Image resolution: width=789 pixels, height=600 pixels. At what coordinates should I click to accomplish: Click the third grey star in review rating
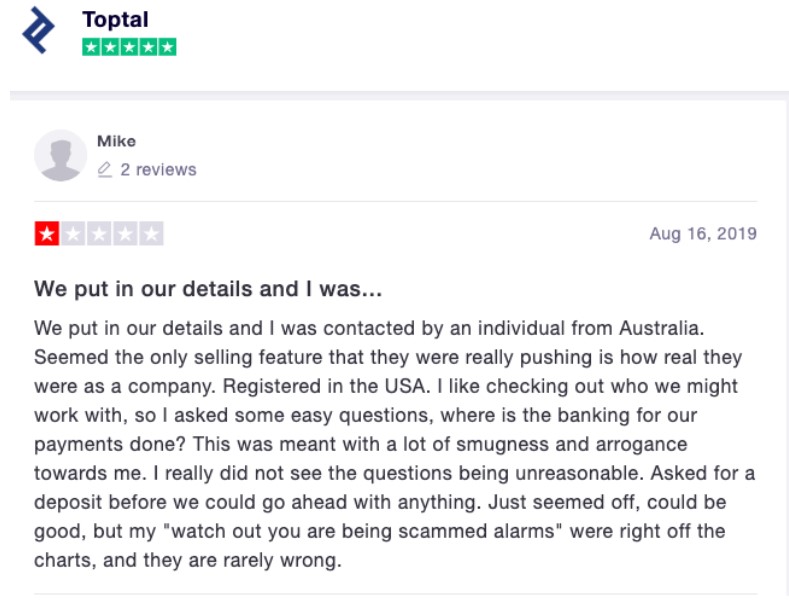tap(99, 234)
